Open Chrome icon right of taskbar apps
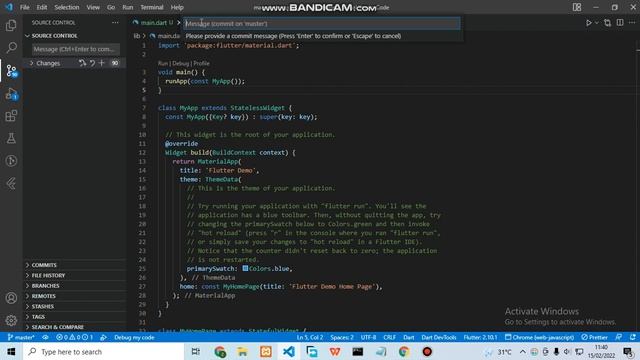 (x=404, y=351)
